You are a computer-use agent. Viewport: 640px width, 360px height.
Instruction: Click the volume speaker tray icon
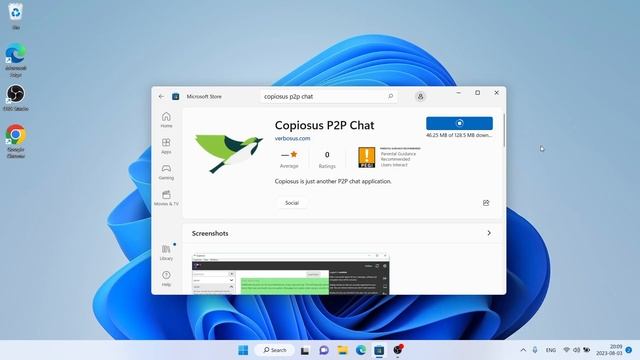pyautogui.click(x=576, y=350)
